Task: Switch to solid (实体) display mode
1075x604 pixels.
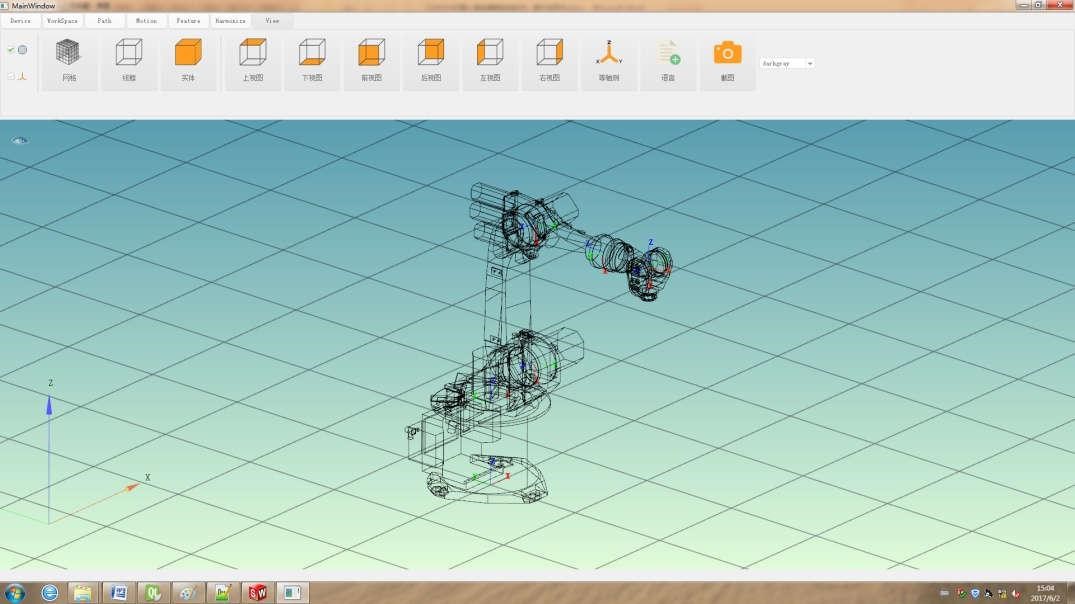Action: pos(188,60)
